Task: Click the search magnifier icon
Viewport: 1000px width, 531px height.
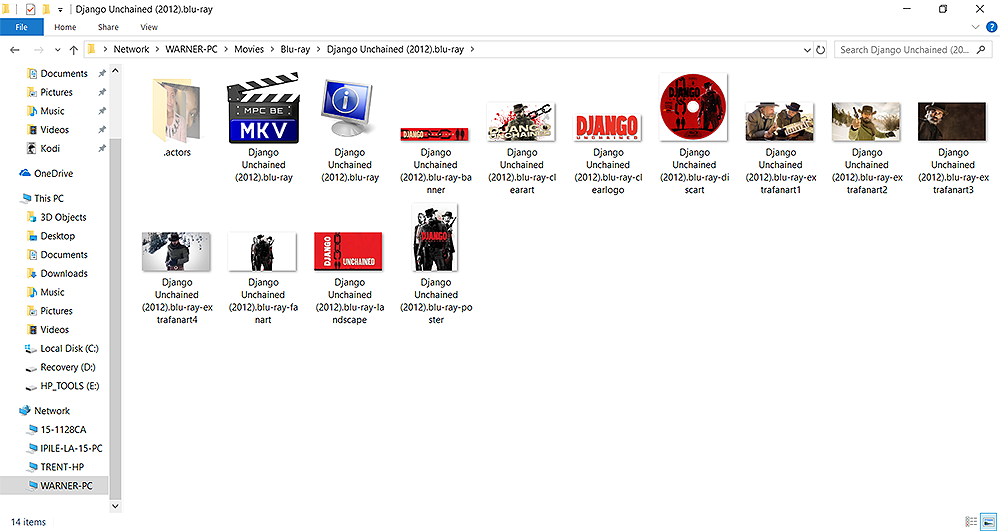Action: point(981,49)
